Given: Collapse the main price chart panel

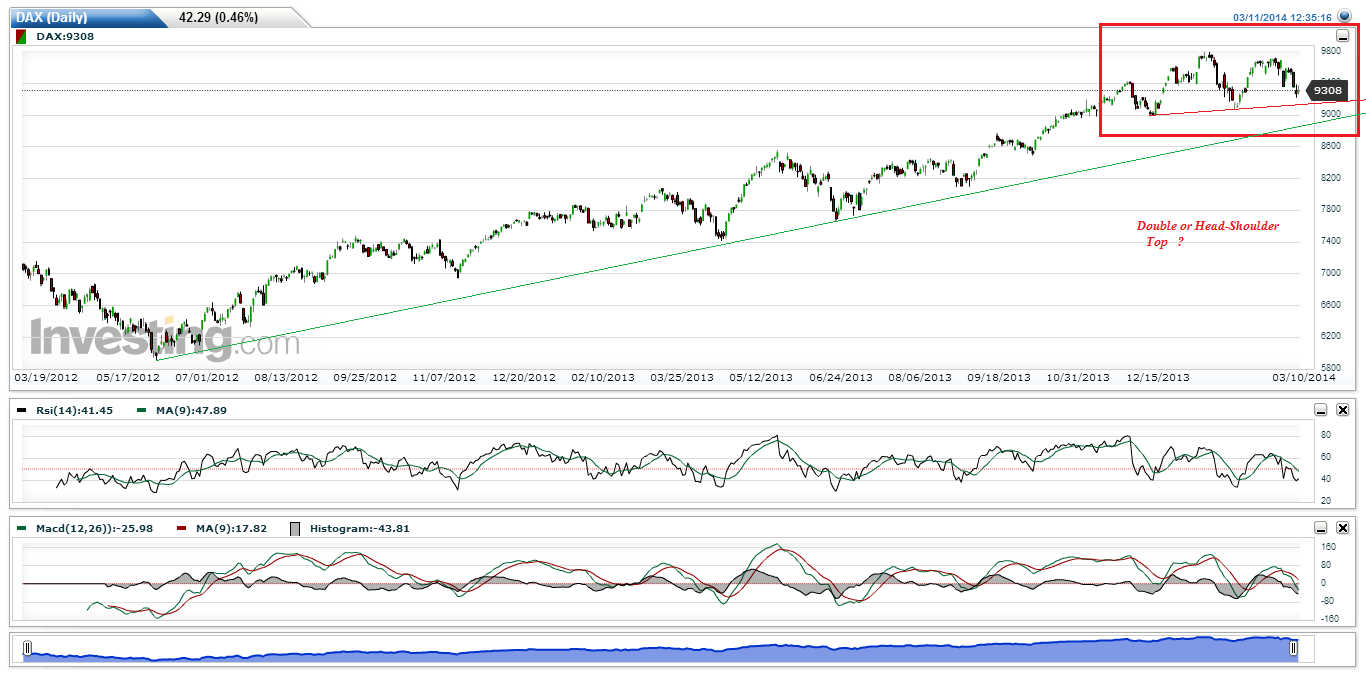Looking at the screenshot, I should 1343,37.
